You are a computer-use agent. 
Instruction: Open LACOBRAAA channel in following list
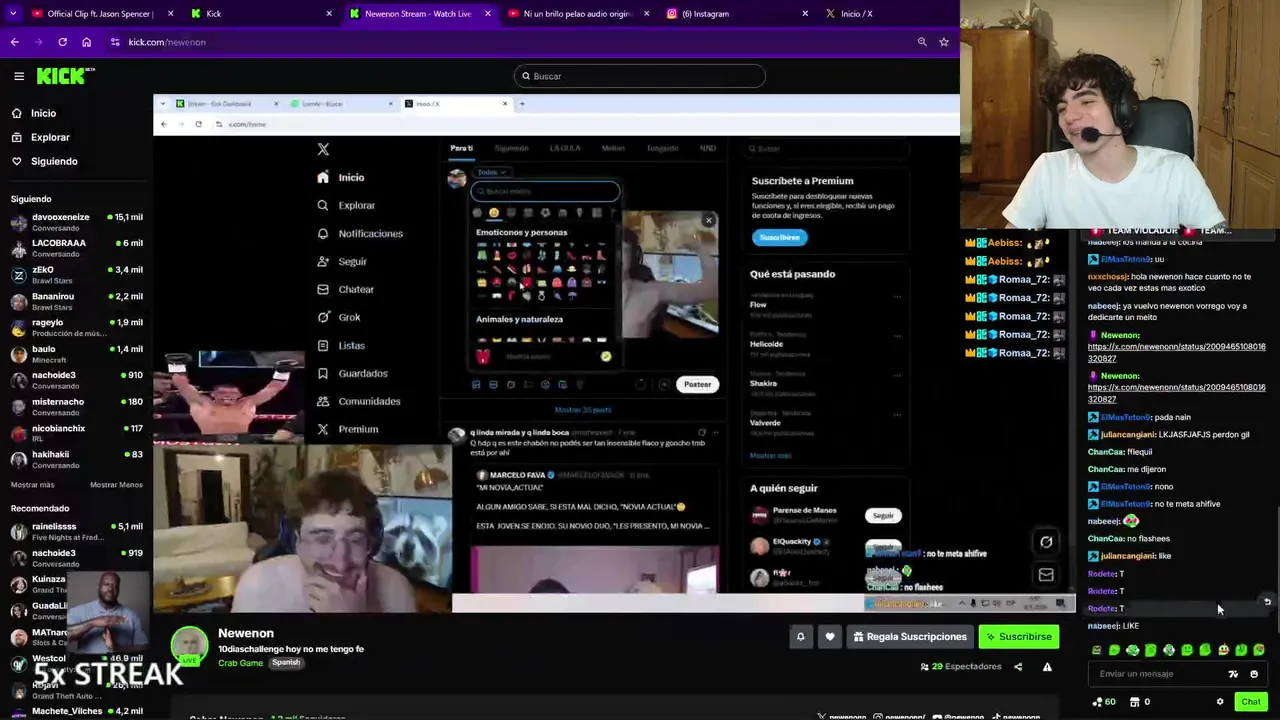coord(77,248)
